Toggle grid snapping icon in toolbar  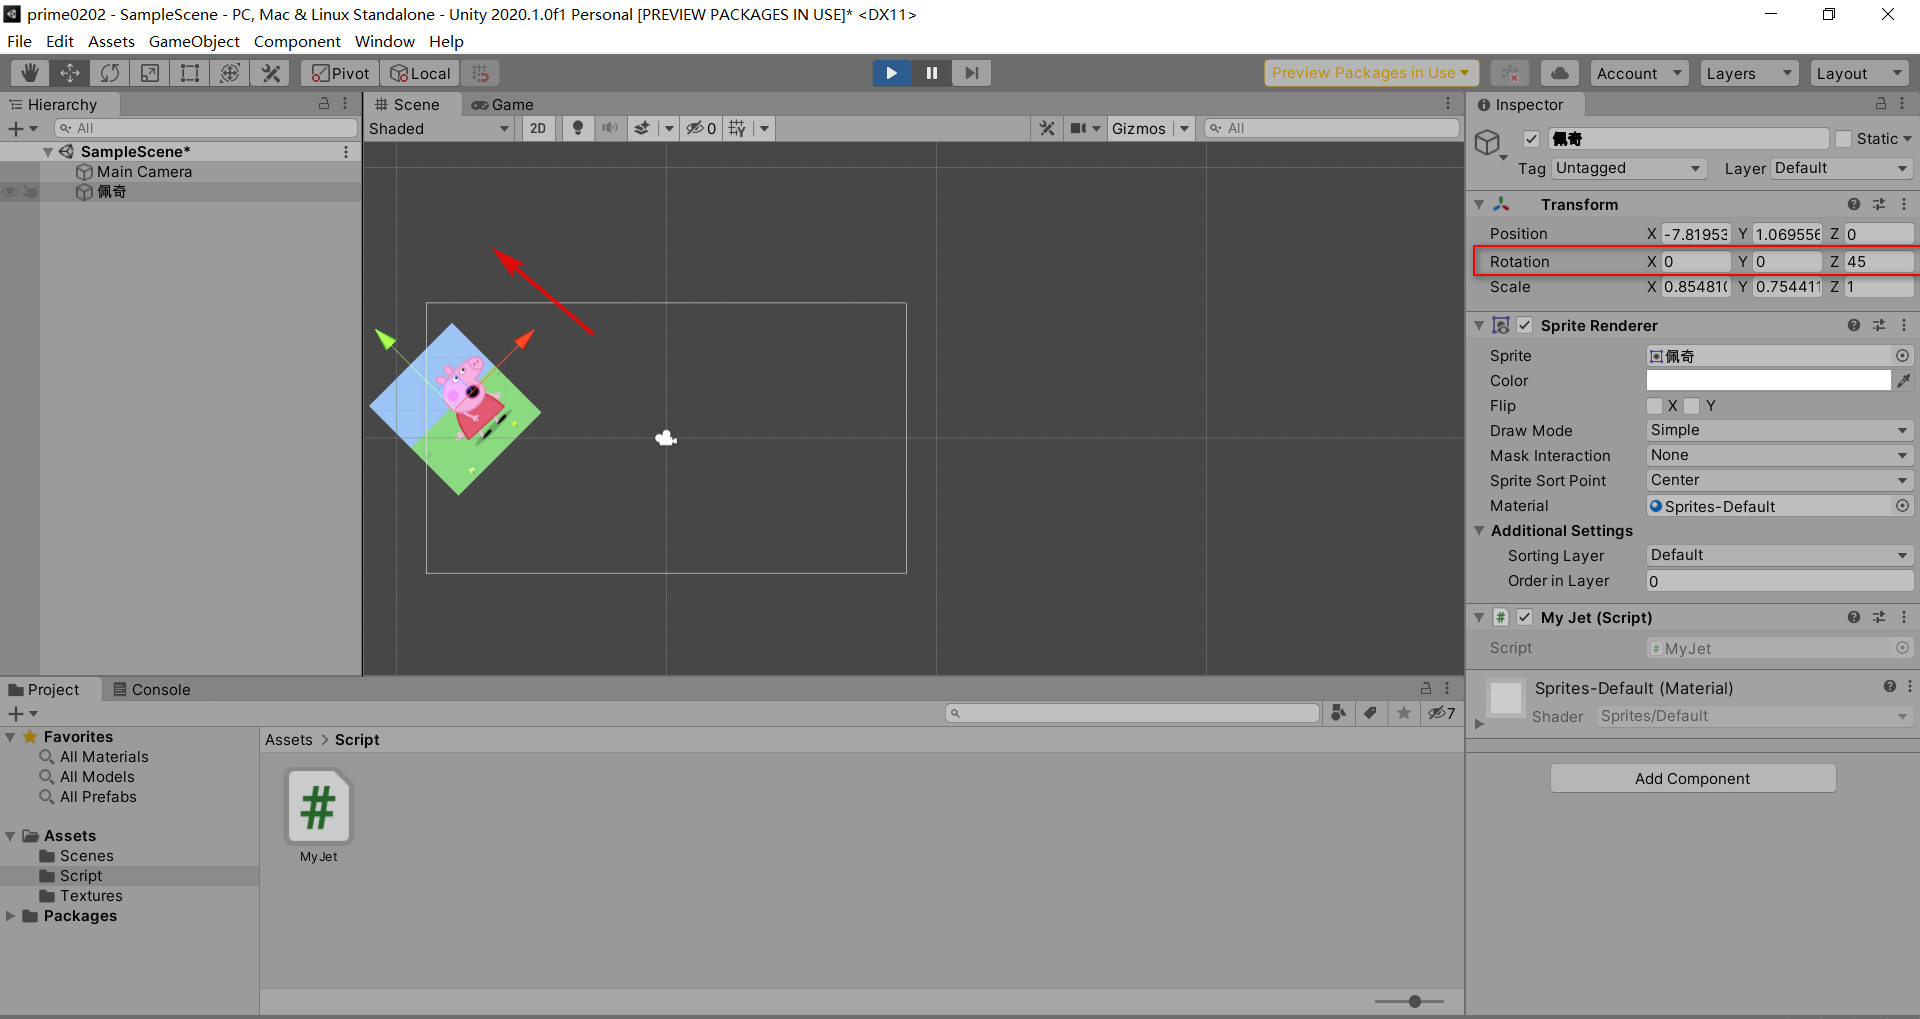click(481, 73)
